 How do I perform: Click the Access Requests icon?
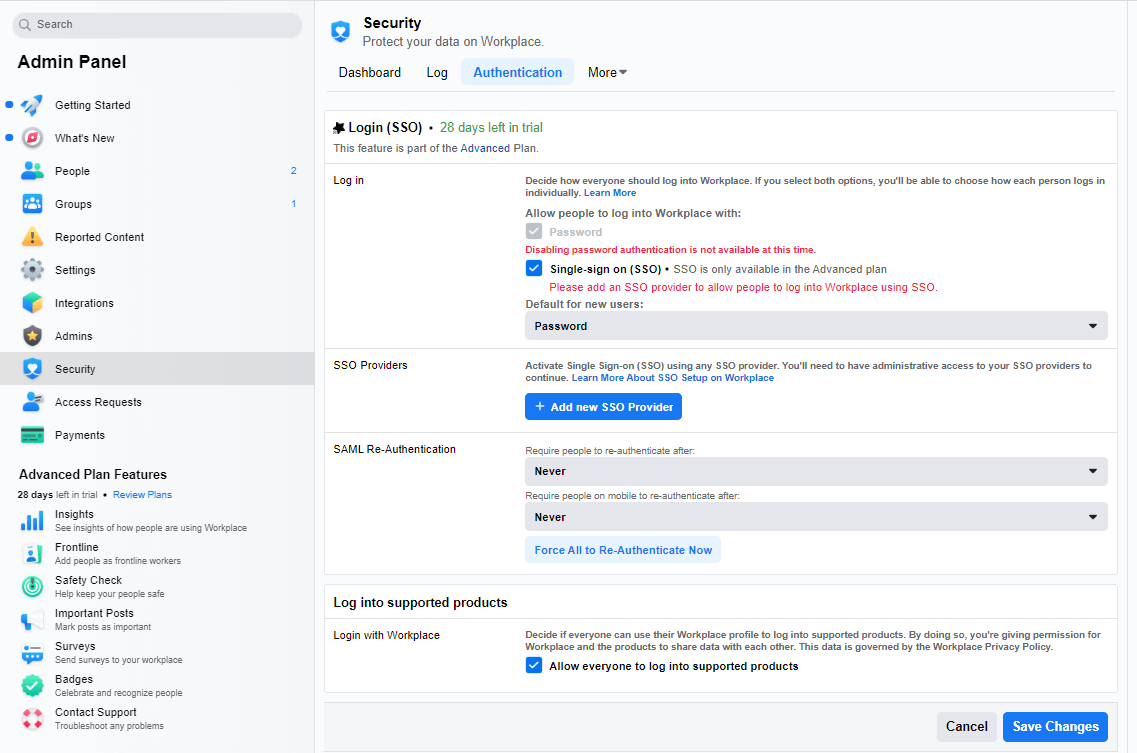[32, 402]
